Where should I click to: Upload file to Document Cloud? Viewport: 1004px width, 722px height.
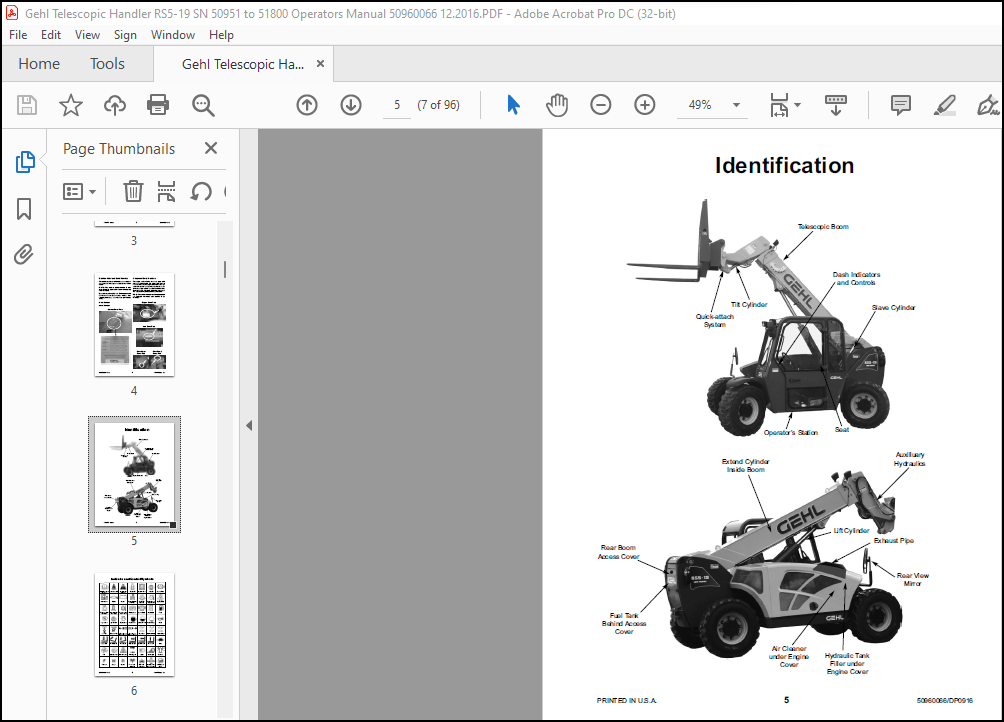[x=115, y=105]
